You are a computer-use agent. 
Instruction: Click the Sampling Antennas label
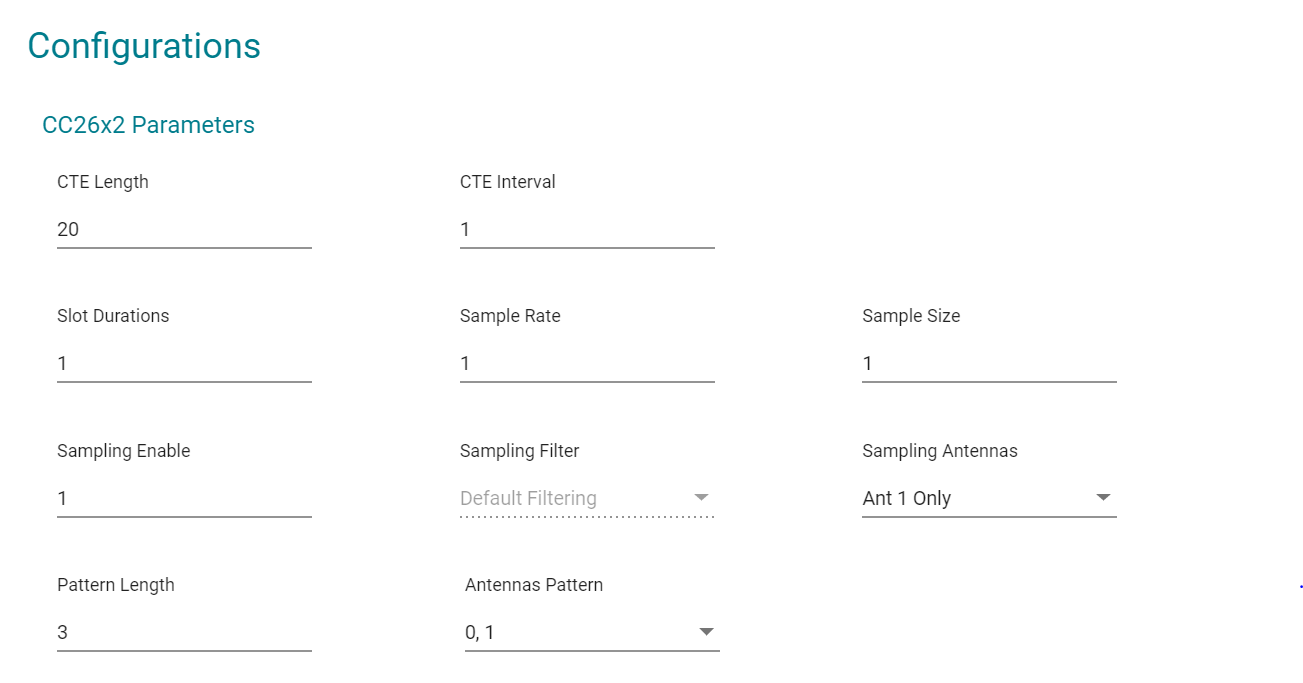[940, 451]
